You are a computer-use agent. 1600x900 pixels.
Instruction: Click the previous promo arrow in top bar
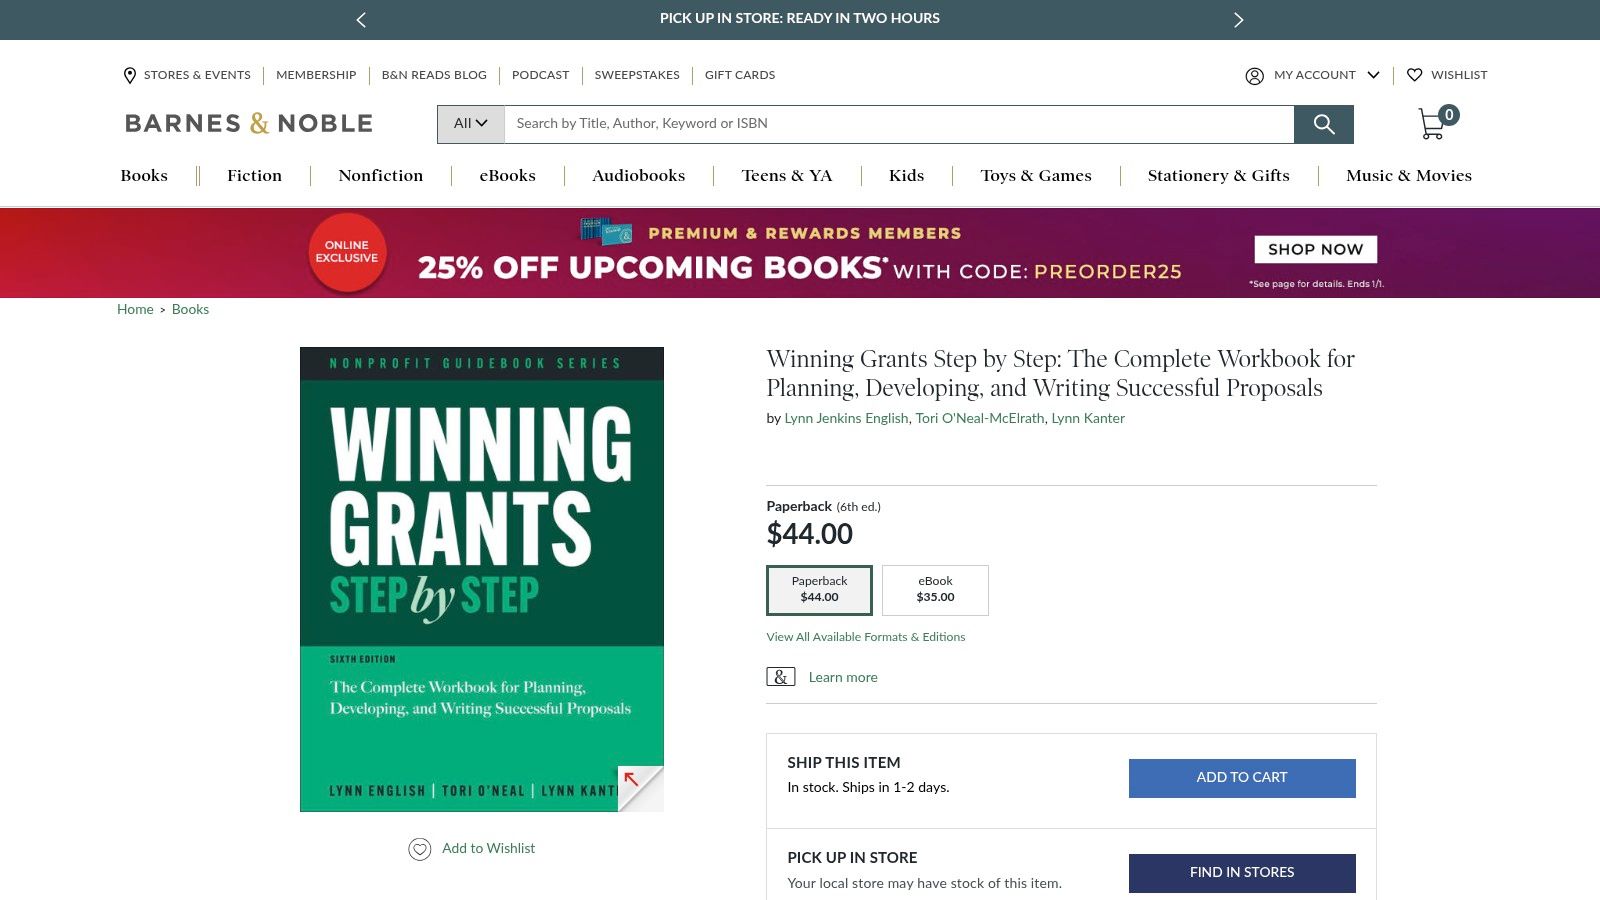point(361,19)
